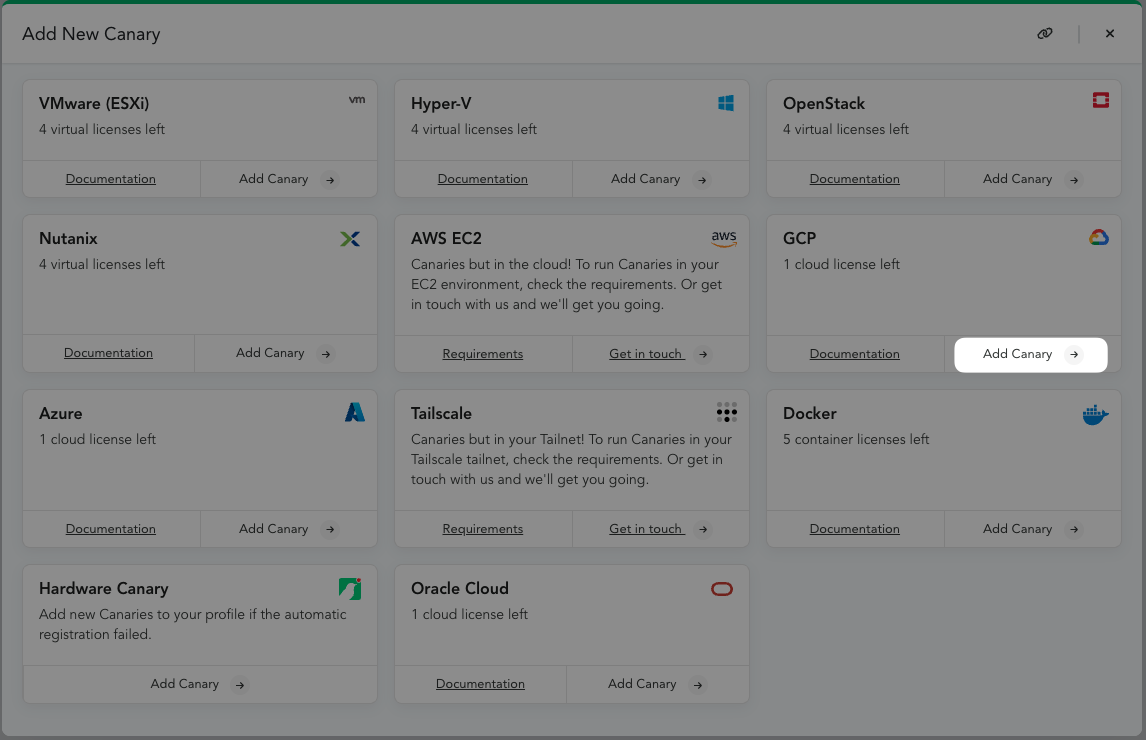Image resolution: width=1146 pixels, height=740 pixels.
Task: Click the Hyper-V Windows logo icon
Action: 726,103
